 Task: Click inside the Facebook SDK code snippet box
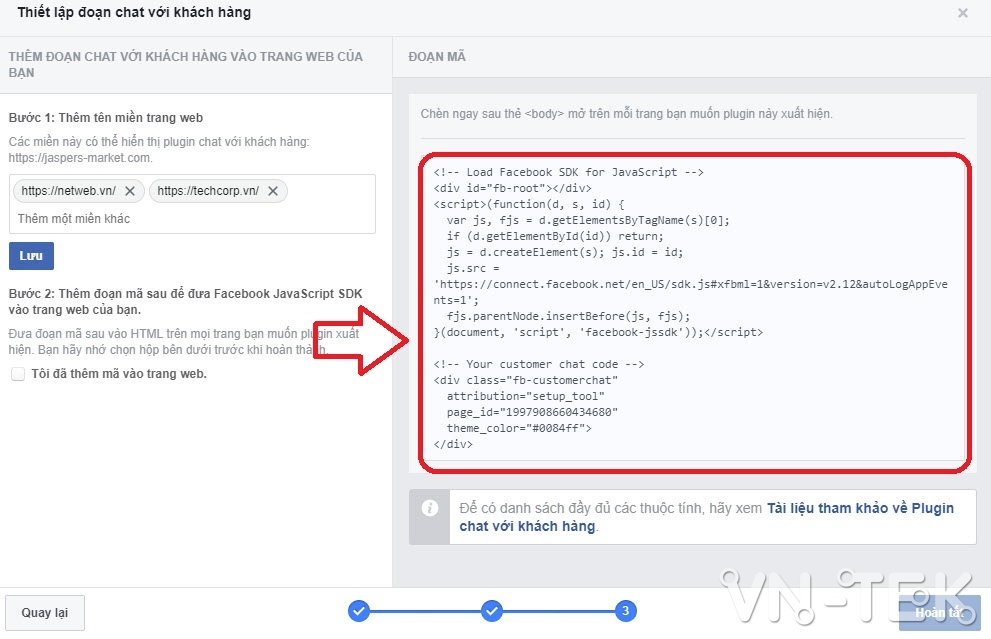pos(694,308)
